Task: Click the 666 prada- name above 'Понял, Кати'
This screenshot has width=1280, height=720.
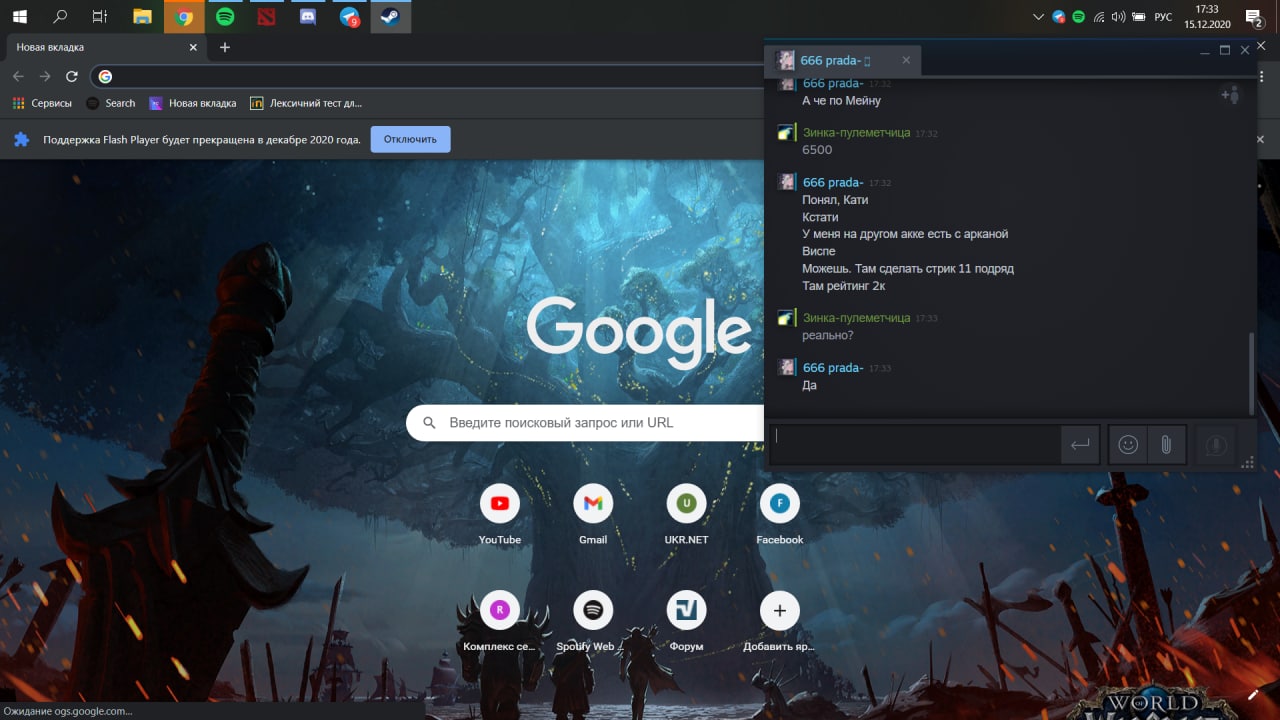Action: point(832,182)
